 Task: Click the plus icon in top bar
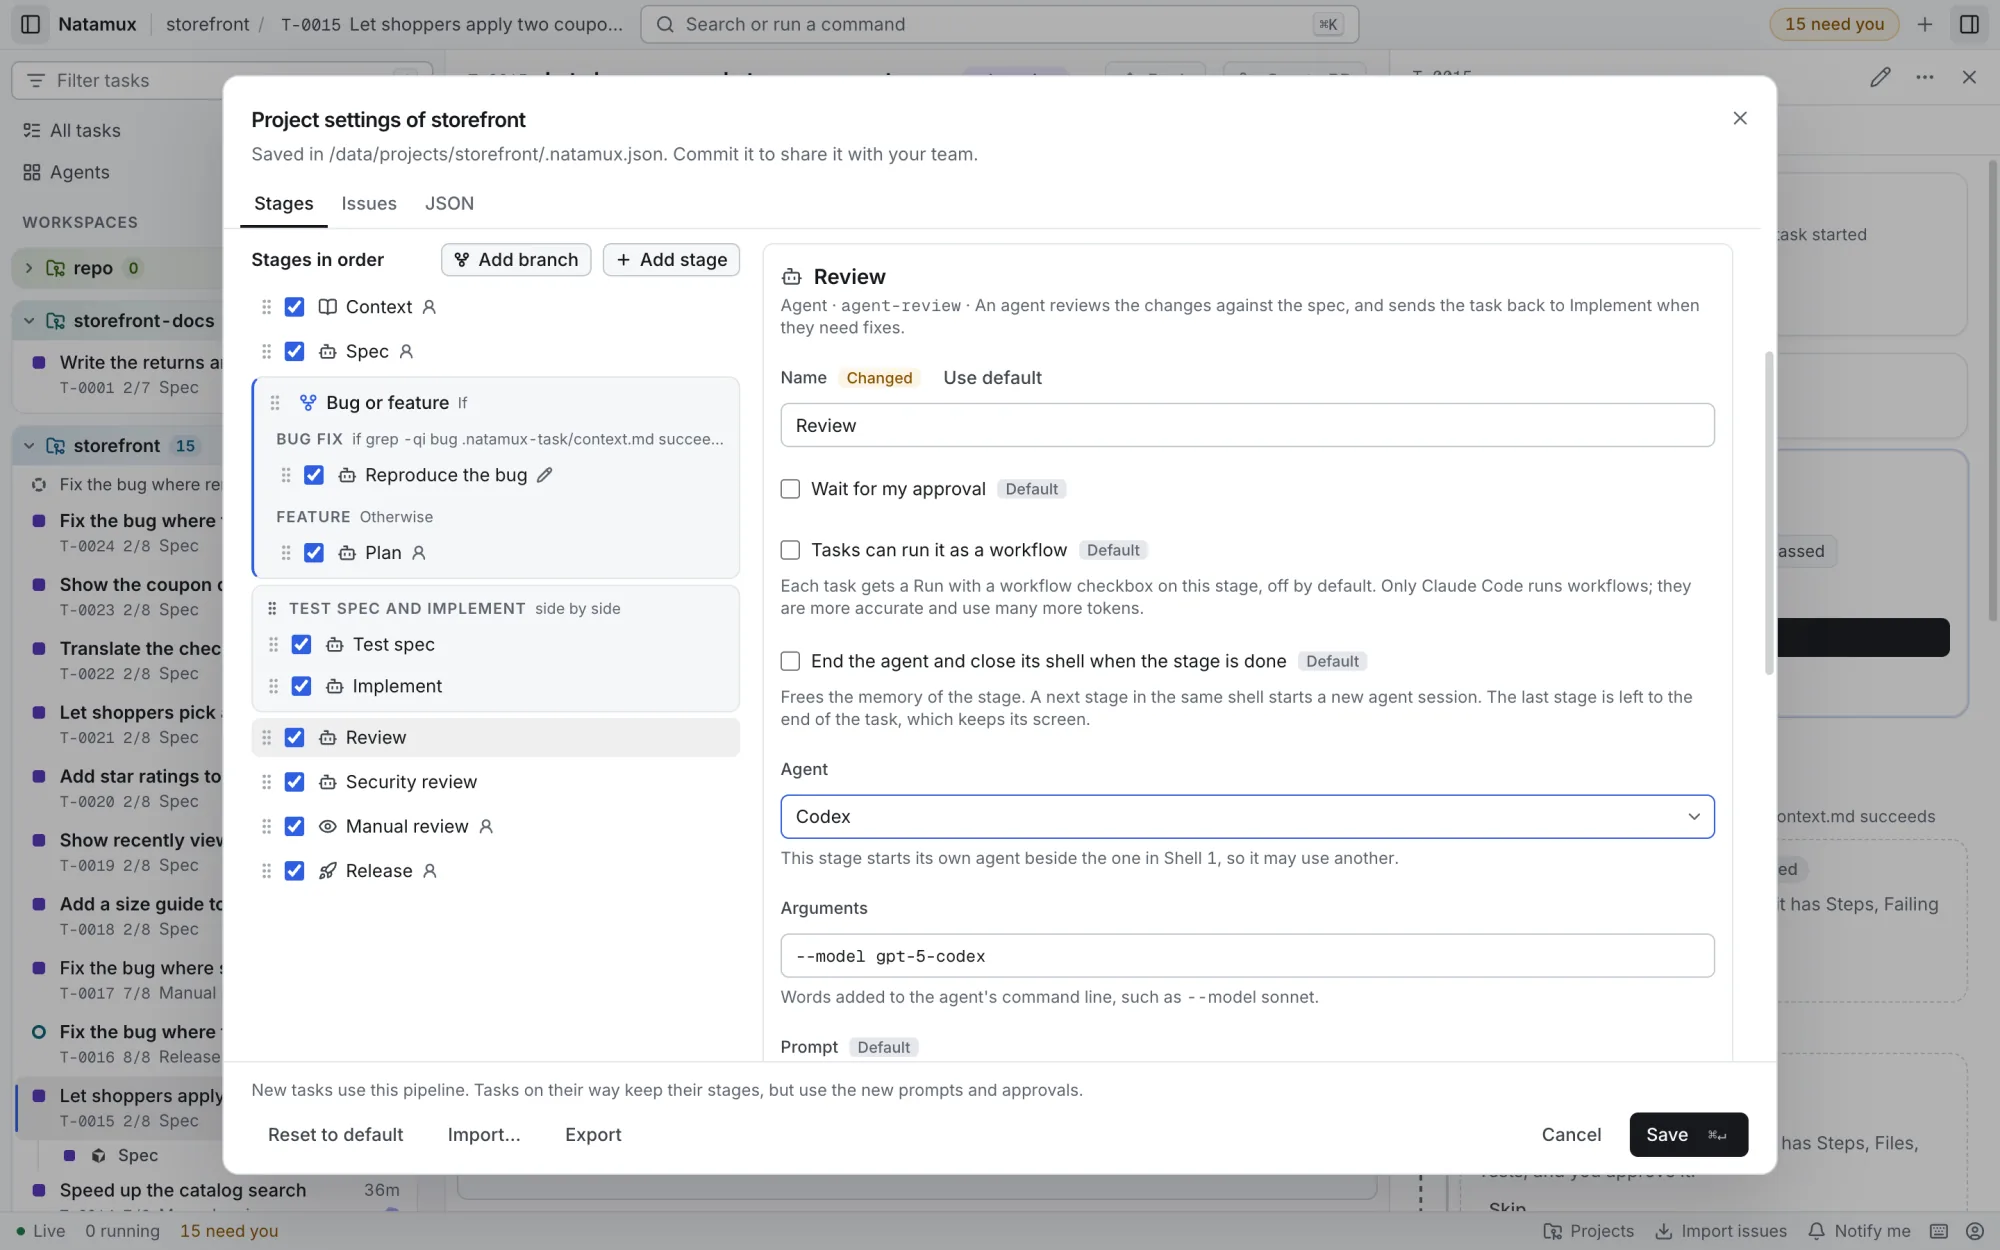tap(1924, 24)
